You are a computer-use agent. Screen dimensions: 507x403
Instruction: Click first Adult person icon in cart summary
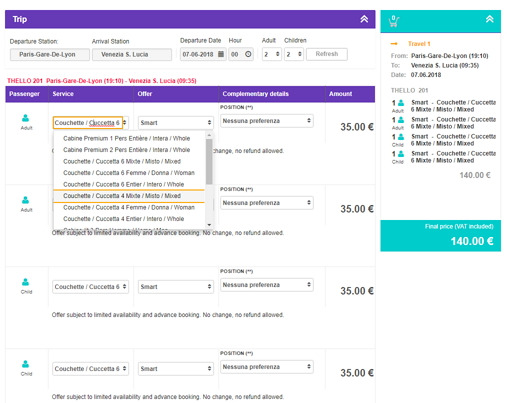coord(401,103)
